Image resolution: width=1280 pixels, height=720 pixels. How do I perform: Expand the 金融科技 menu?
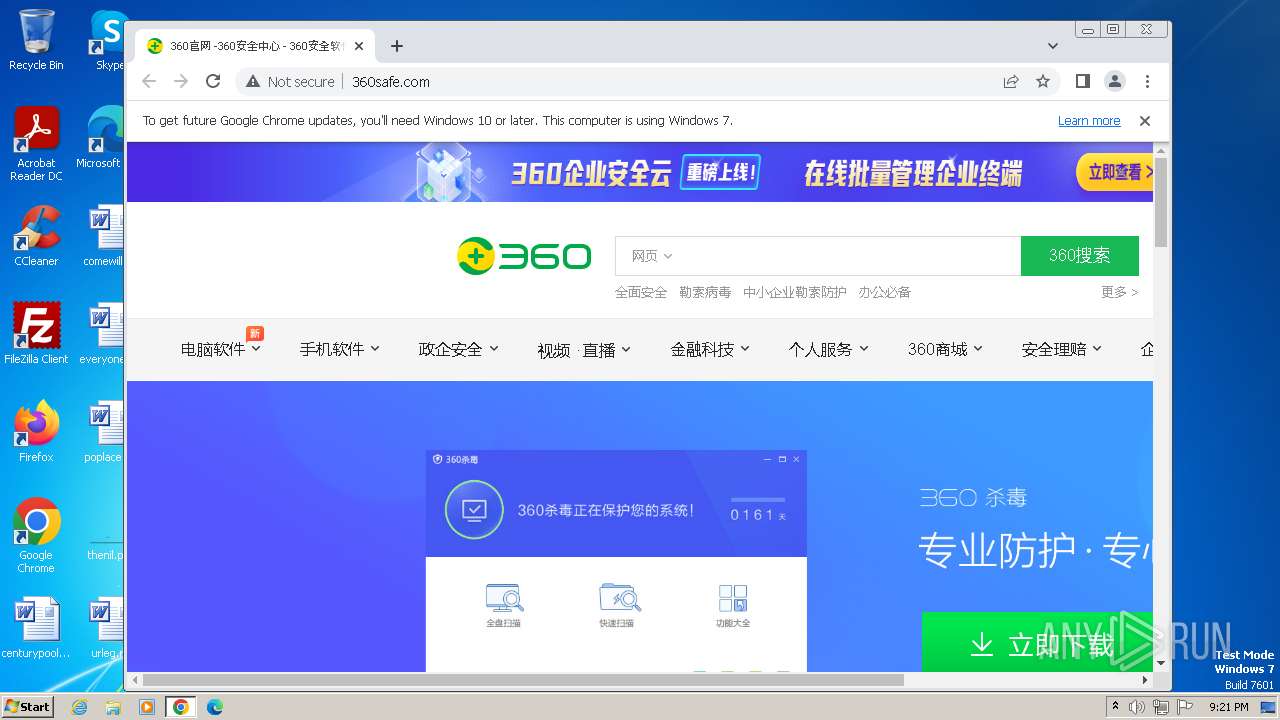[710, 349]
